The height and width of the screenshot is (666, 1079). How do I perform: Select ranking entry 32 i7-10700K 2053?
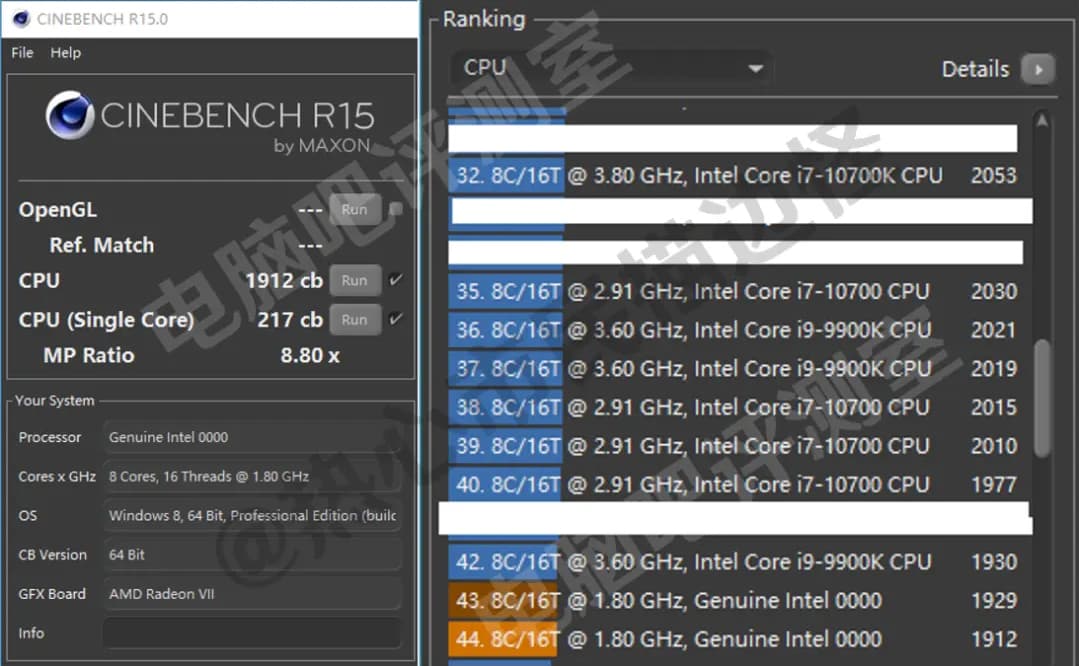tap(736, 175)
